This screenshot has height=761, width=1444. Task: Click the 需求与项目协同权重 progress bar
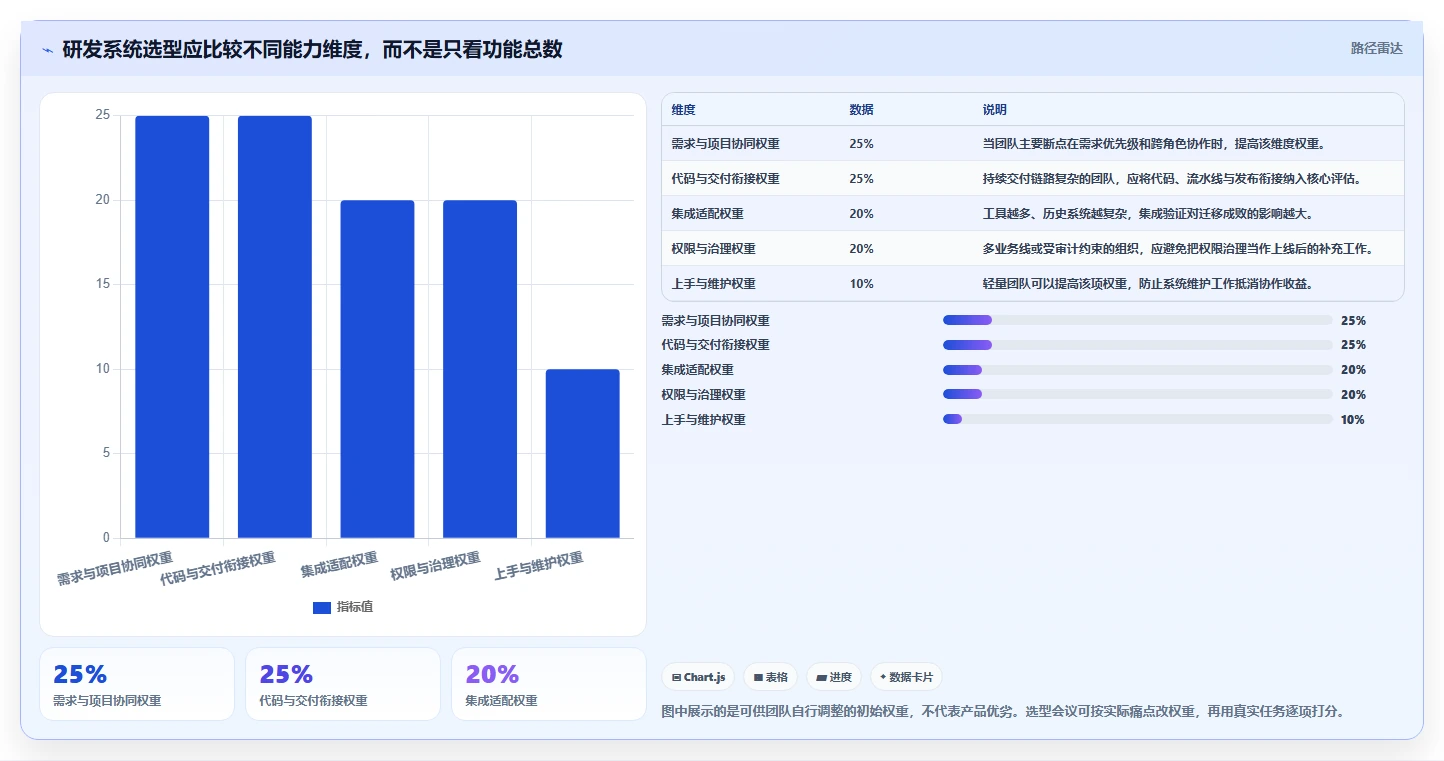tap(1138, 320)
